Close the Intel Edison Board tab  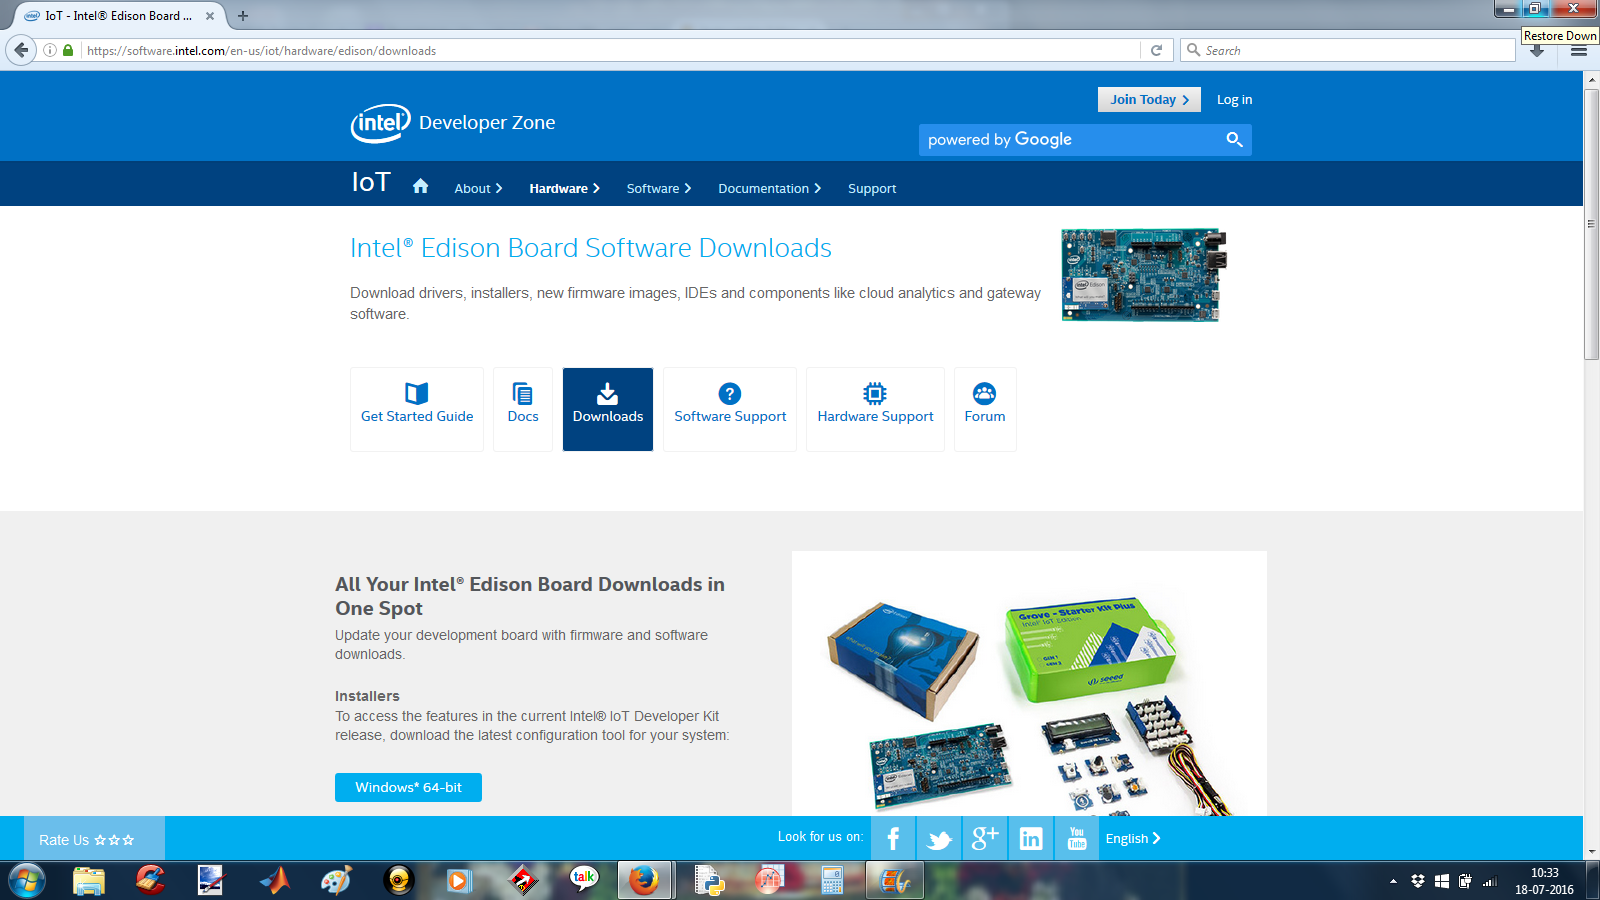point(210,16)
